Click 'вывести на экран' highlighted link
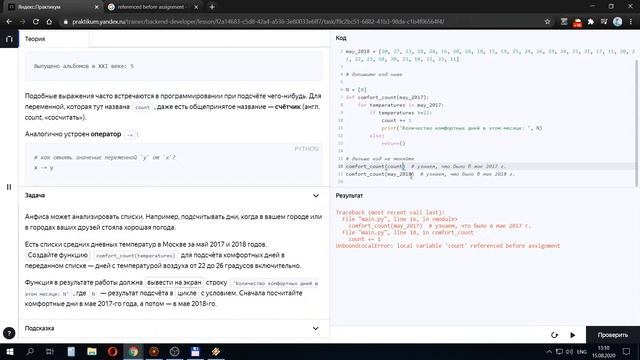This screenshot has height=360, width=640. (x=174, y=282)
